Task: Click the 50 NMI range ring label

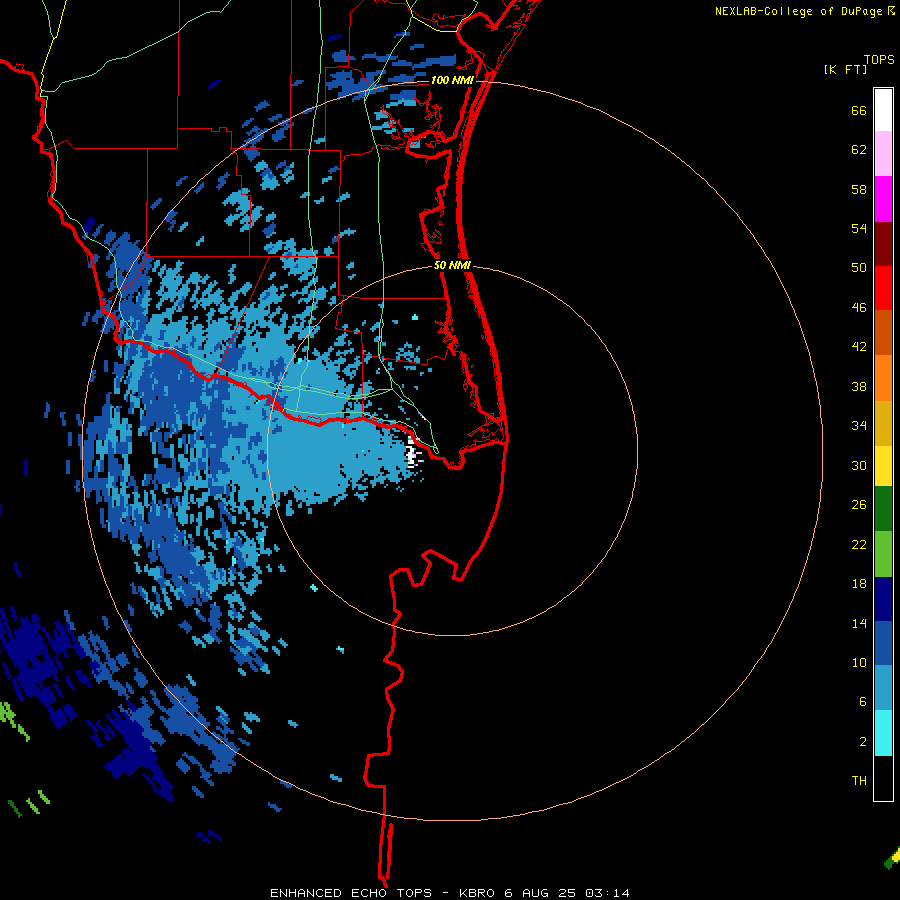Action: (x=452, y=265)
